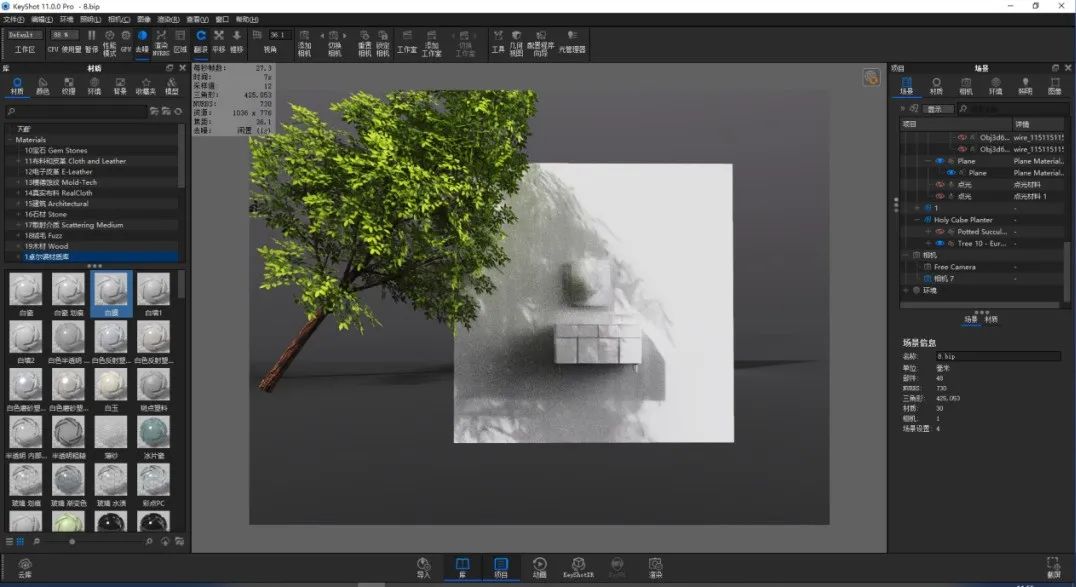Select the Free Camera item
The height and width of the screenshot is (587, 1076).
click(954, 267)
